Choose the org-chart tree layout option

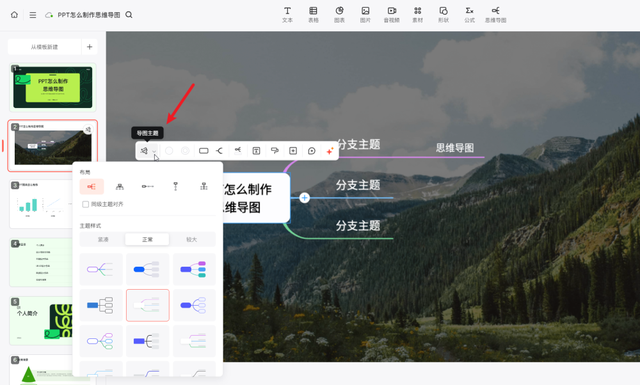click(120, 187)
